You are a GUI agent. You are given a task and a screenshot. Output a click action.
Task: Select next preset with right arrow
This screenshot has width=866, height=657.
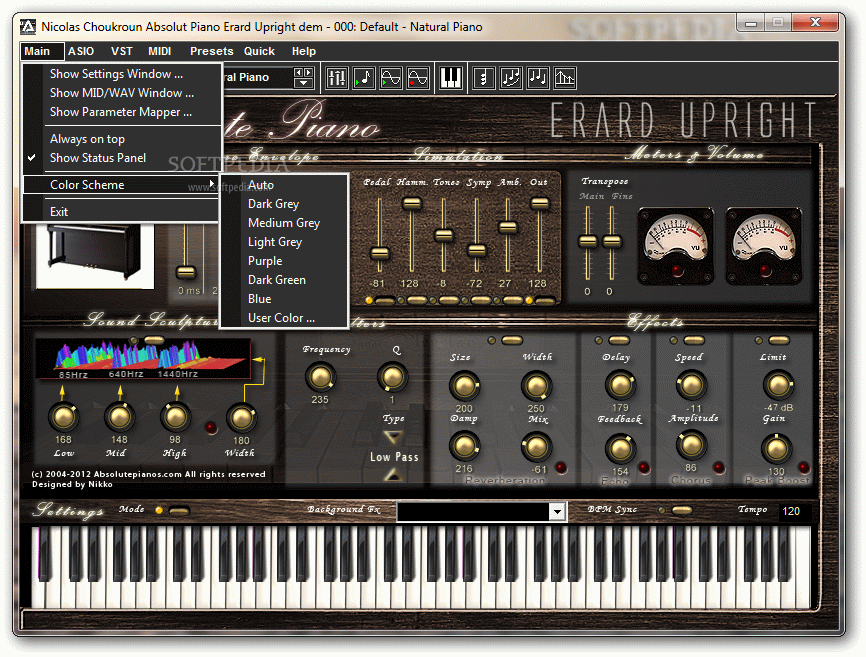click(308, 72)
